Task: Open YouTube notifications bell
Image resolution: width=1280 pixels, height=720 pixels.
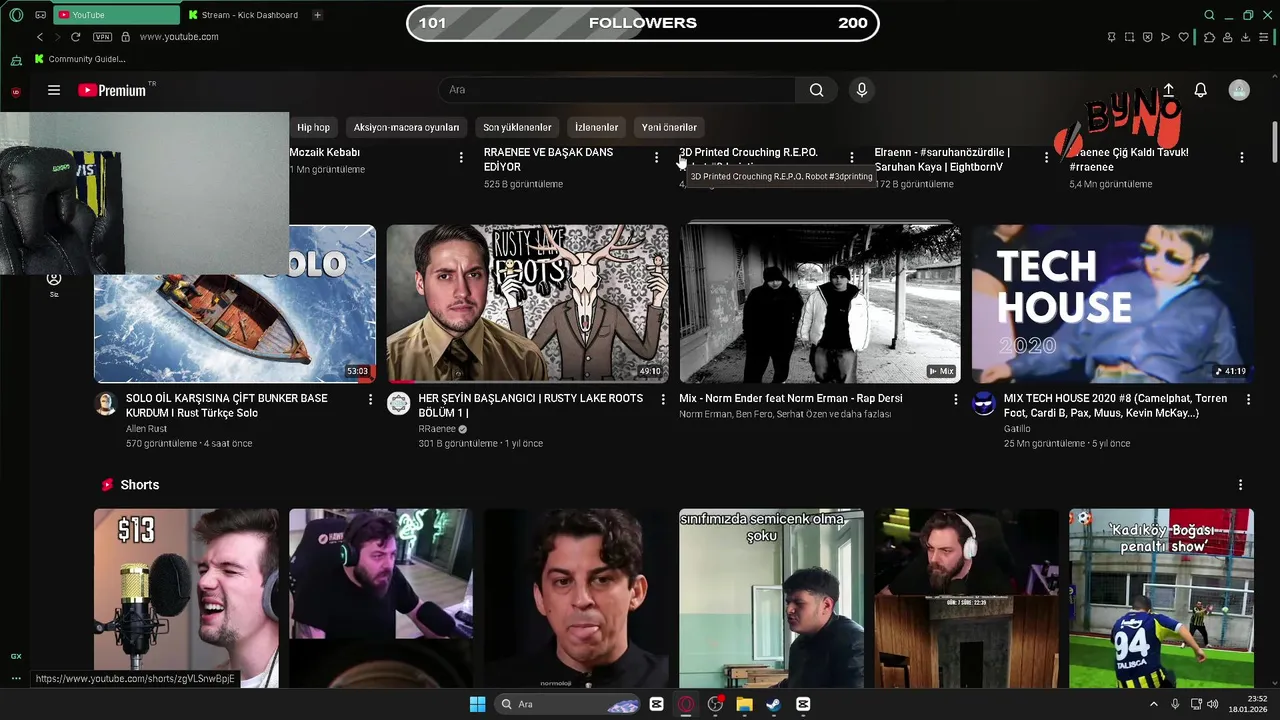Action: [1201, 90]
